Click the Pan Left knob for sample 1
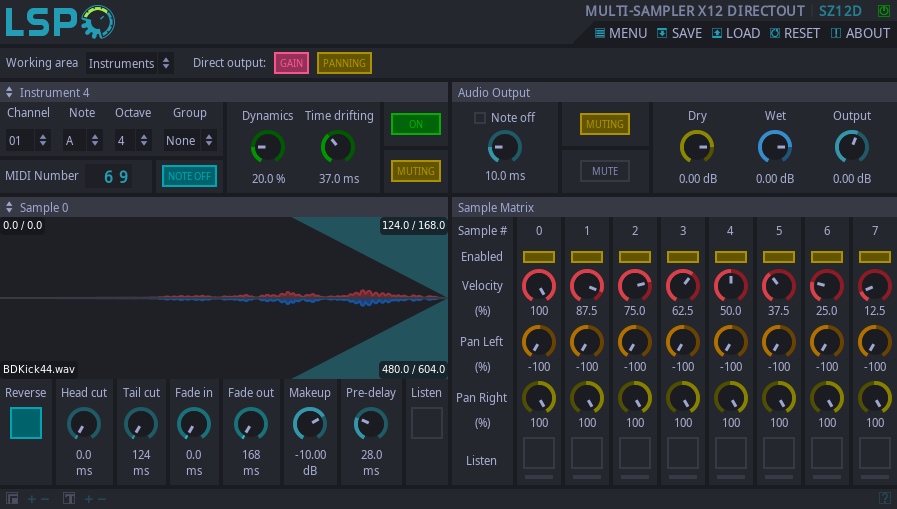Viewport: 897px width, 509px height. [587, 342]
